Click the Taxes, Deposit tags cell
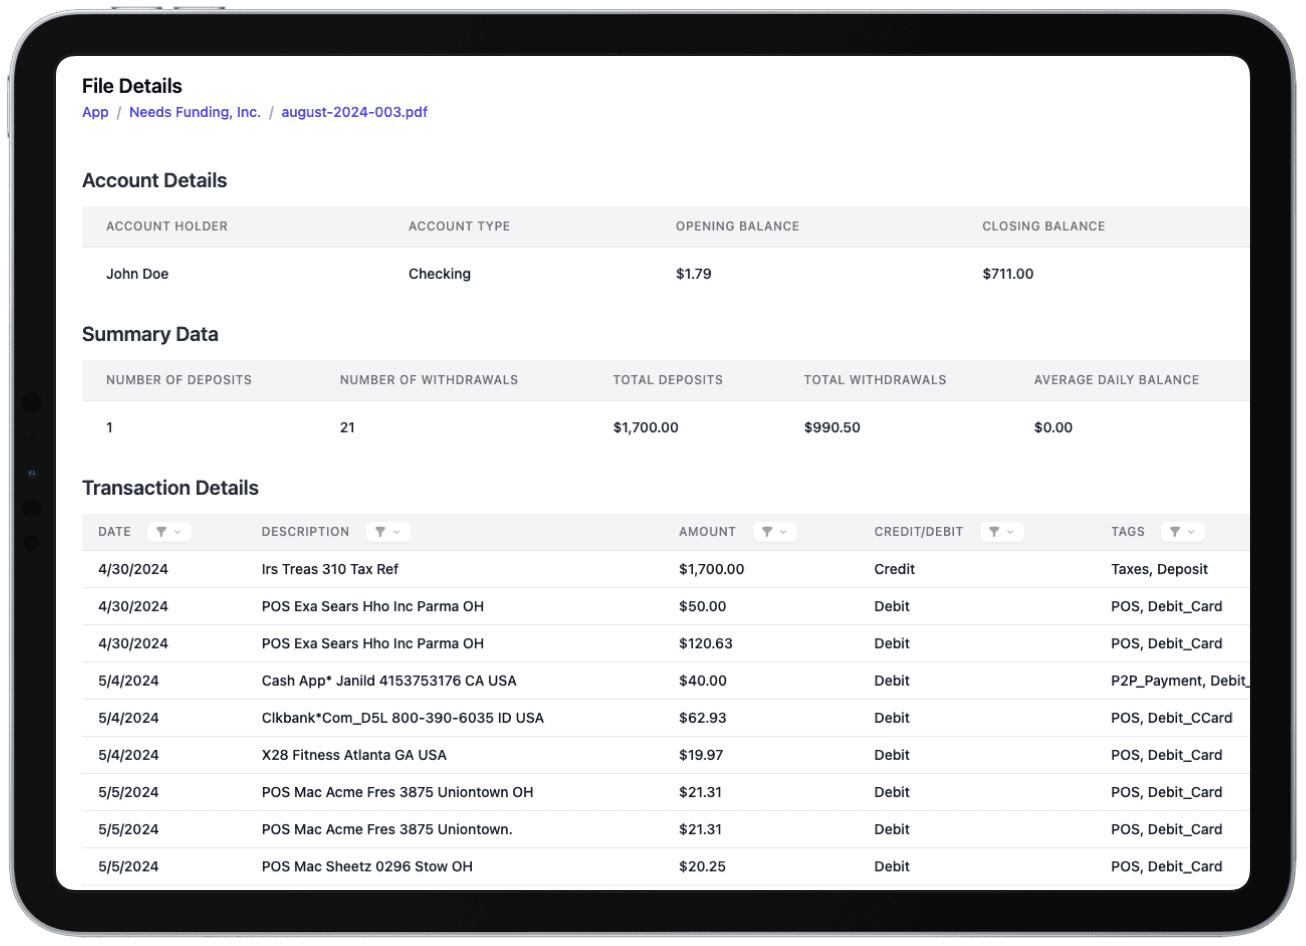Image resolution: width=1306 pixels, height=946 pixels. pos(1159,569)
